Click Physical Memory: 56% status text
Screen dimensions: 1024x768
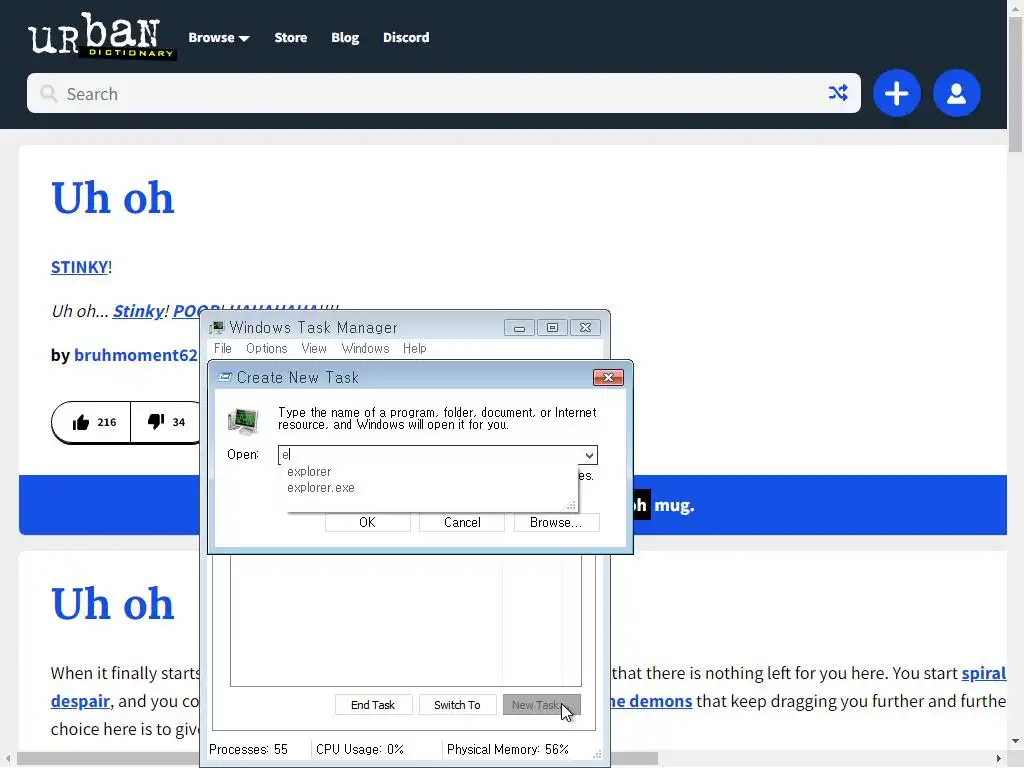click(507, 749)
